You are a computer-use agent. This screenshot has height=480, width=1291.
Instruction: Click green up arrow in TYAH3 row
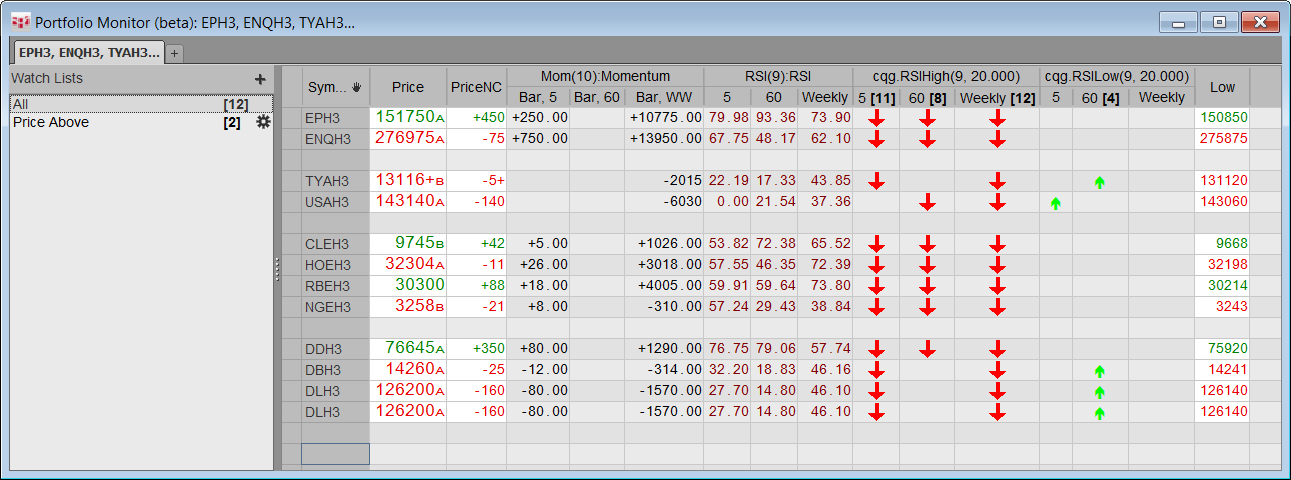[1100, 182]
